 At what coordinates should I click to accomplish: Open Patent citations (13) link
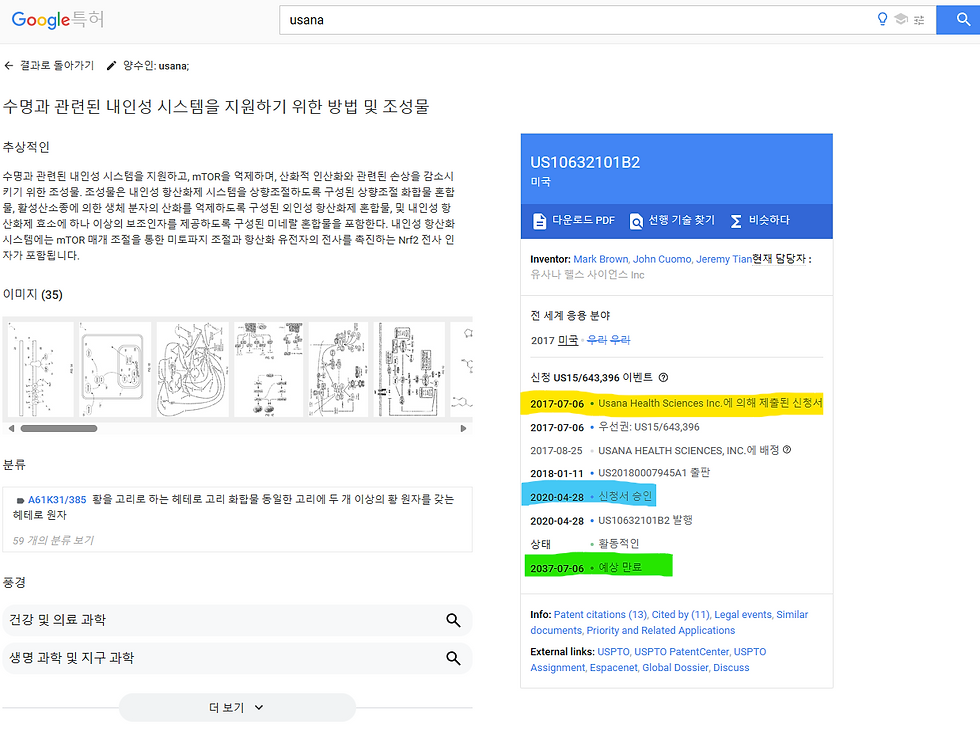pyautogui.click(x=601, y=615)
